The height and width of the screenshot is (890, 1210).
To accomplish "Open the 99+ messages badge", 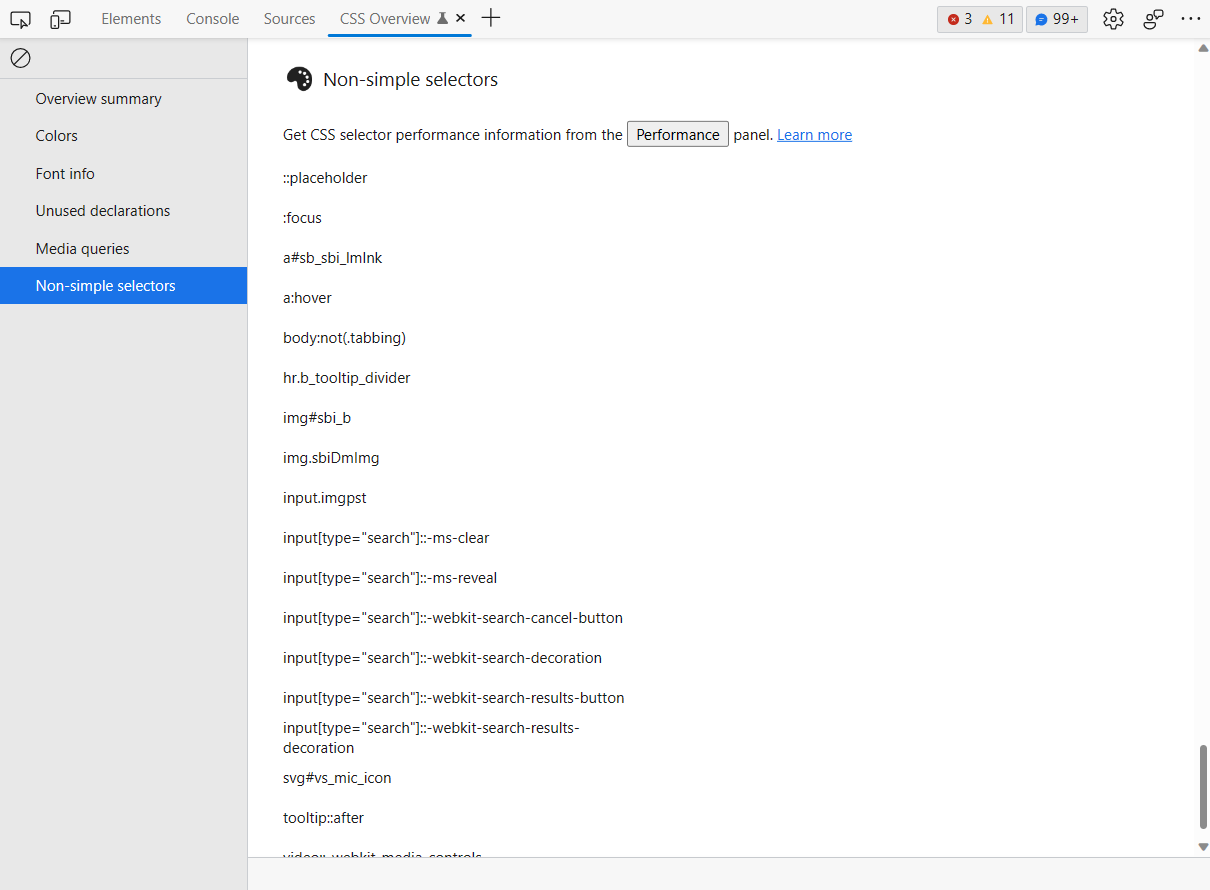I will [1056, 18].
